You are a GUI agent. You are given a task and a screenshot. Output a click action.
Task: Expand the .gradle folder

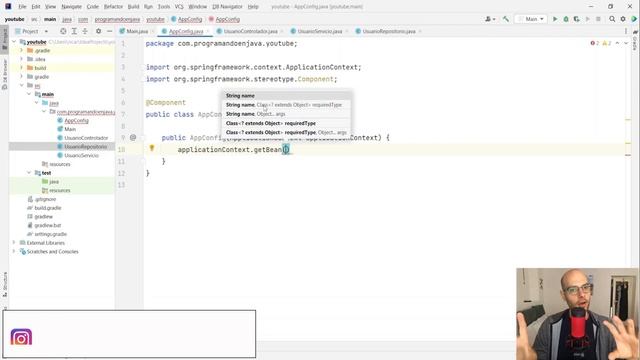coord(22,51)
